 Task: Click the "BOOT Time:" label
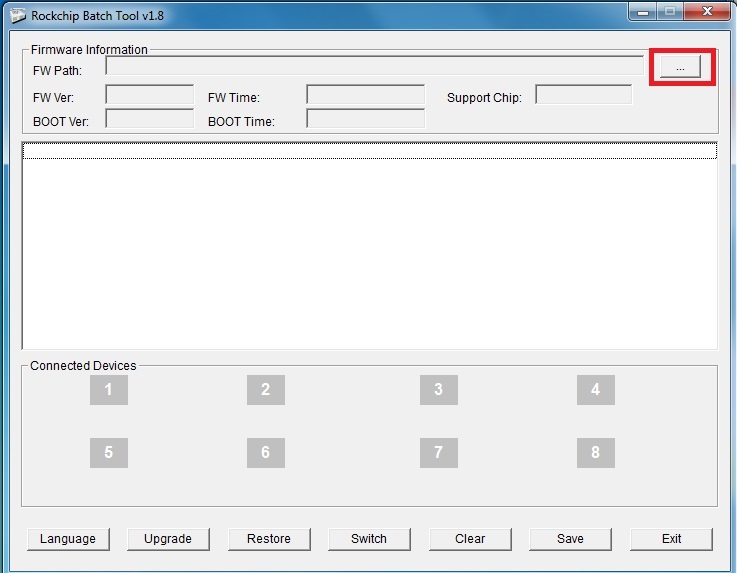241,122
